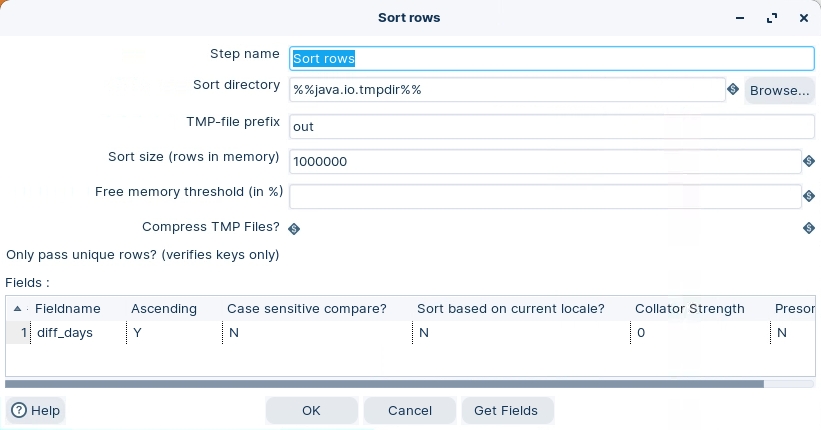The width and height of the screenshot is (821, 430).
Task: Confirm the dialog with OK
Action: point(311,410)
